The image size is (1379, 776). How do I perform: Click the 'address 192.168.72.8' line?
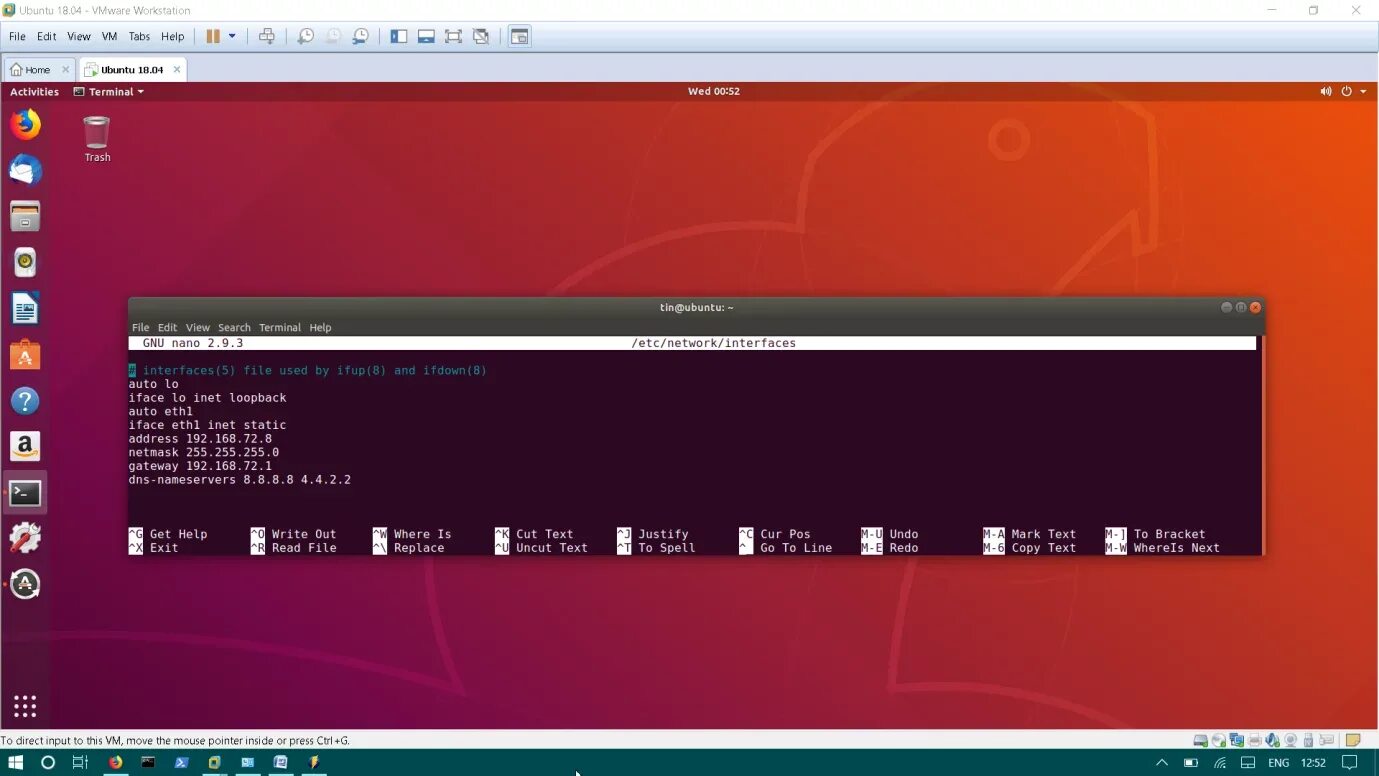coord(200,439)
